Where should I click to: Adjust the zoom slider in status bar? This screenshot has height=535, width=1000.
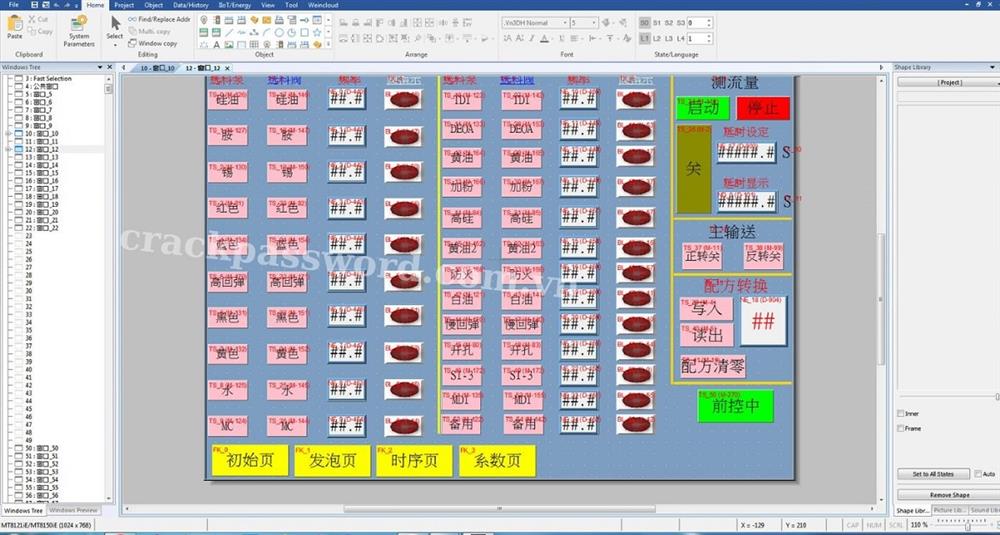point(966,525)
